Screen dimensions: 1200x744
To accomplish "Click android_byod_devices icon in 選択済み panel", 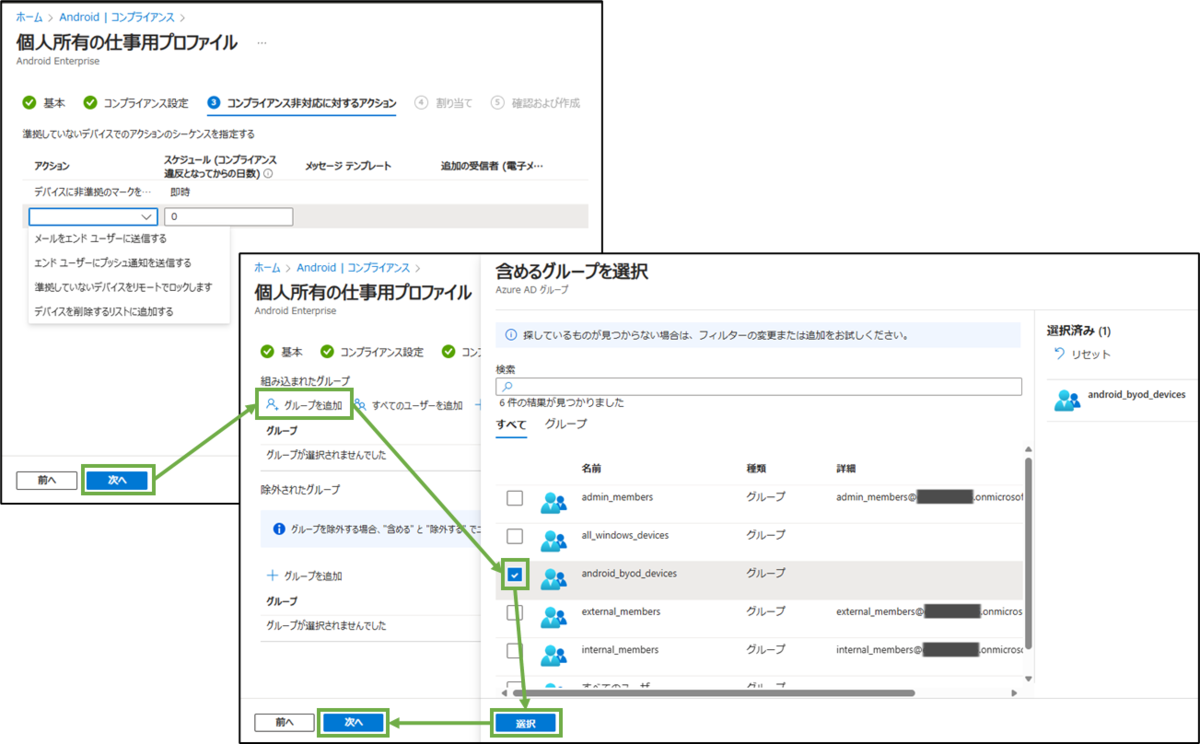I will pyautogui.click(x=1067, y=400).
